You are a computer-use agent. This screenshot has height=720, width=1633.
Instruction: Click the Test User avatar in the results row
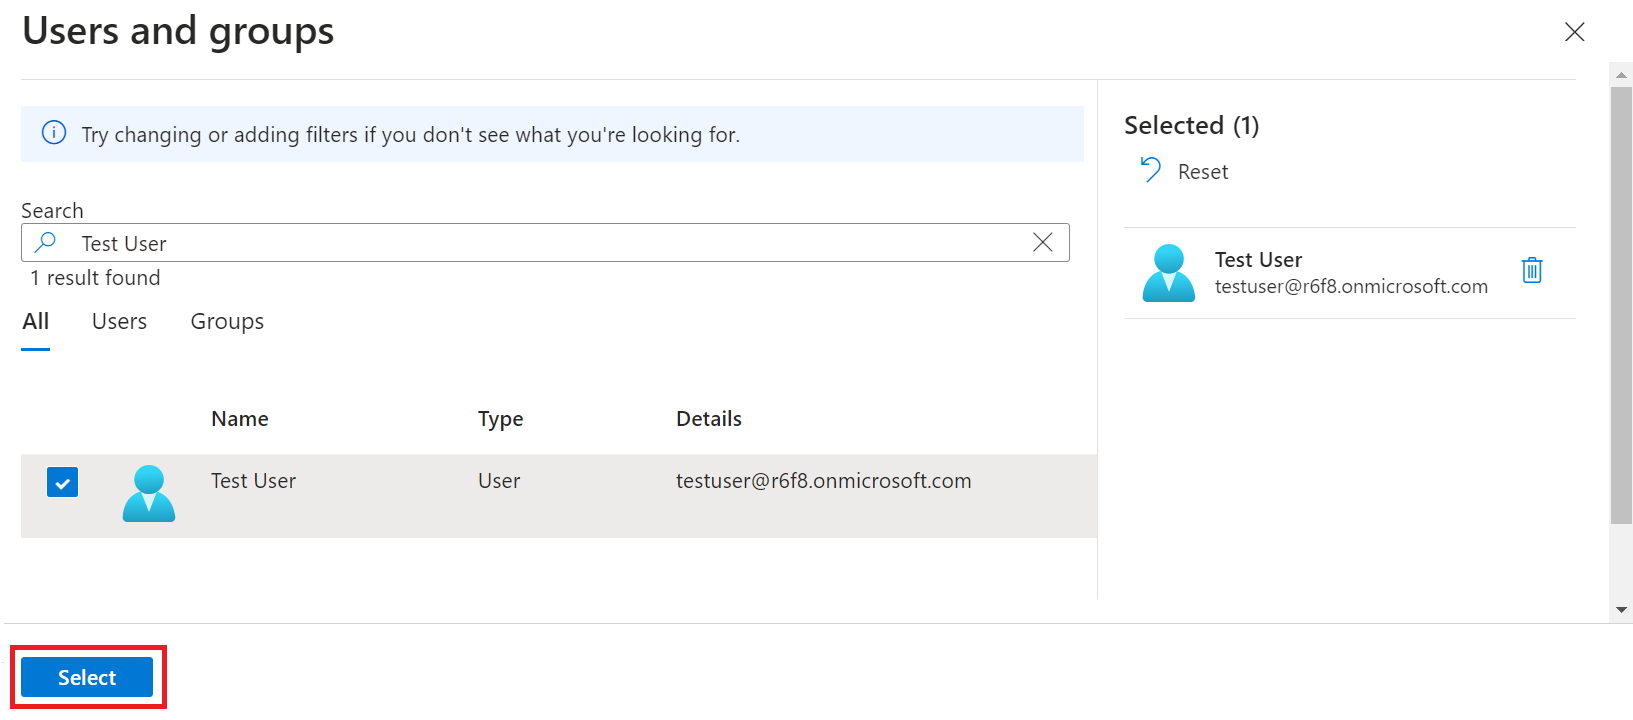(x=149, y=494)
